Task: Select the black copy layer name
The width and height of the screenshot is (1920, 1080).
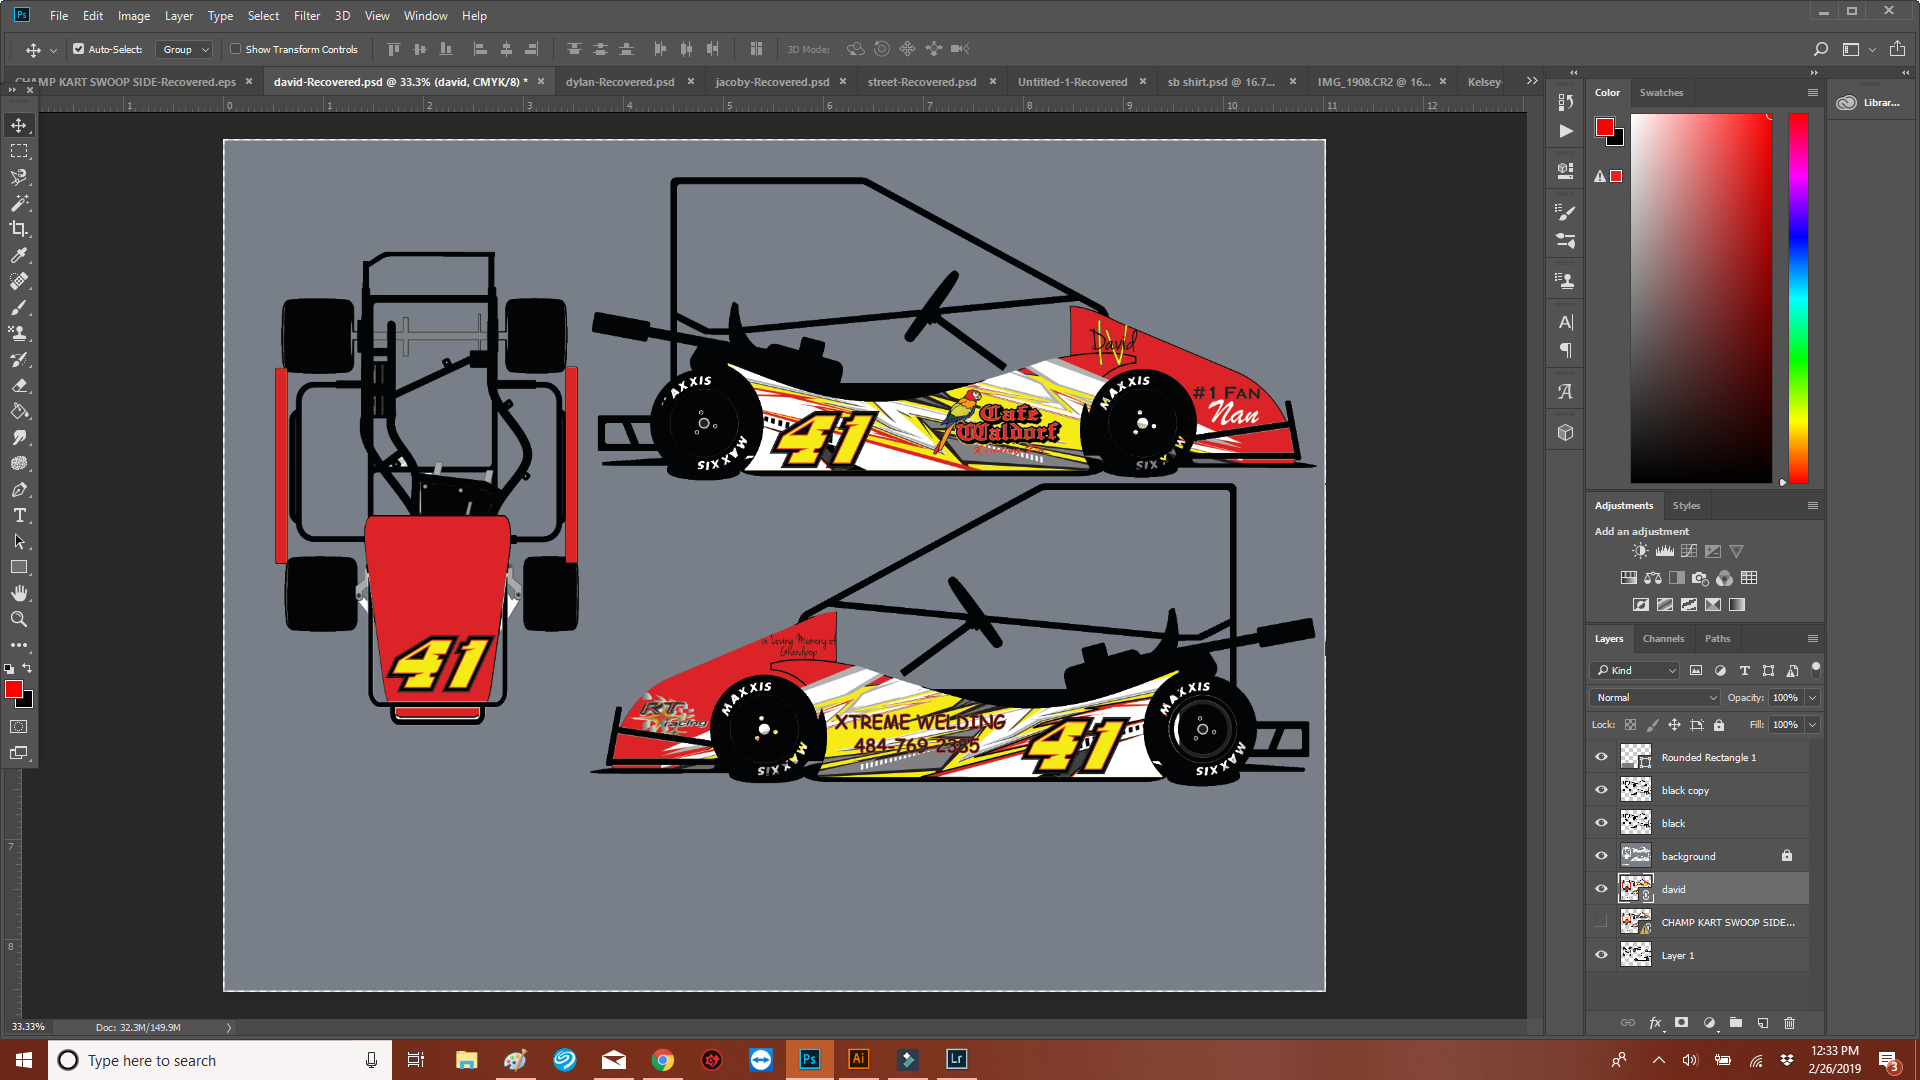Action: point(1685,791)
